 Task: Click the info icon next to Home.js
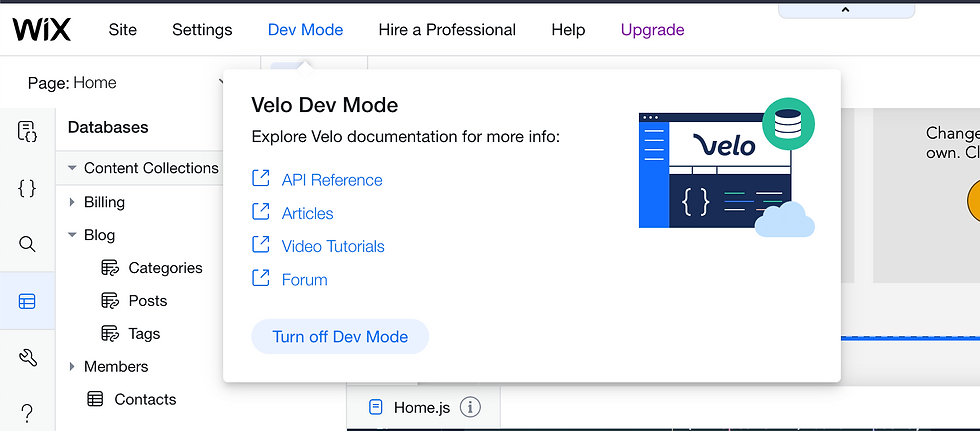470,408
